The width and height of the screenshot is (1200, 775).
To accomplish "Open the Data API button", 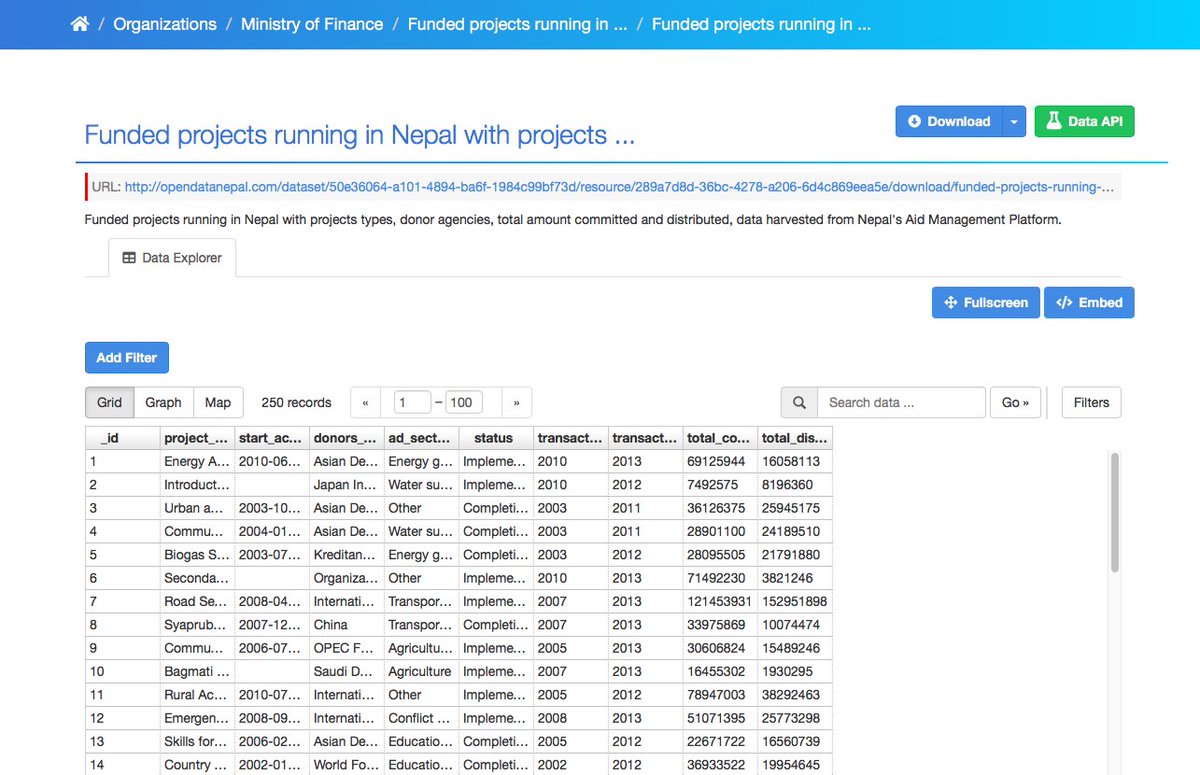I will point(1084,121).
